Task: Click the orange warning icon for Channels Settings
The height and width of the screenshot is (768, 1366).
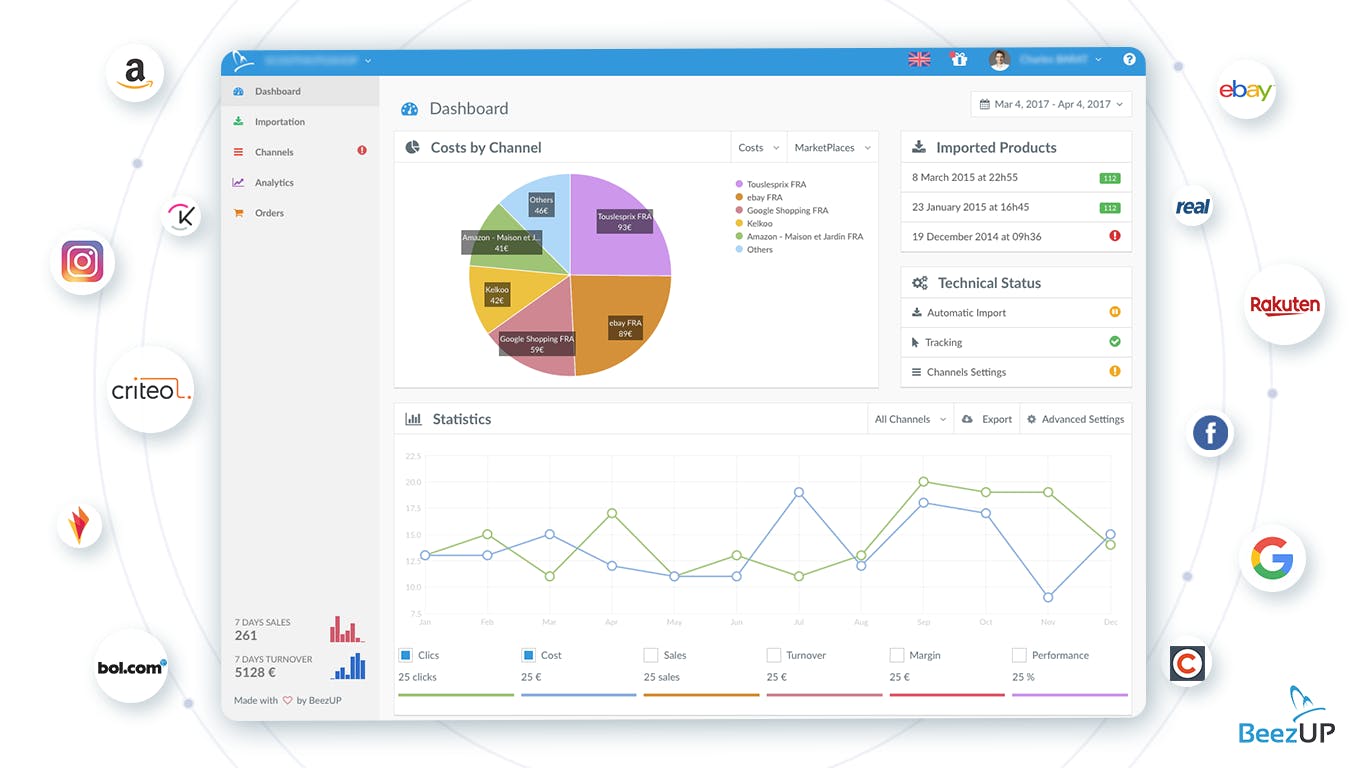Action: (x=1115, y=371)
